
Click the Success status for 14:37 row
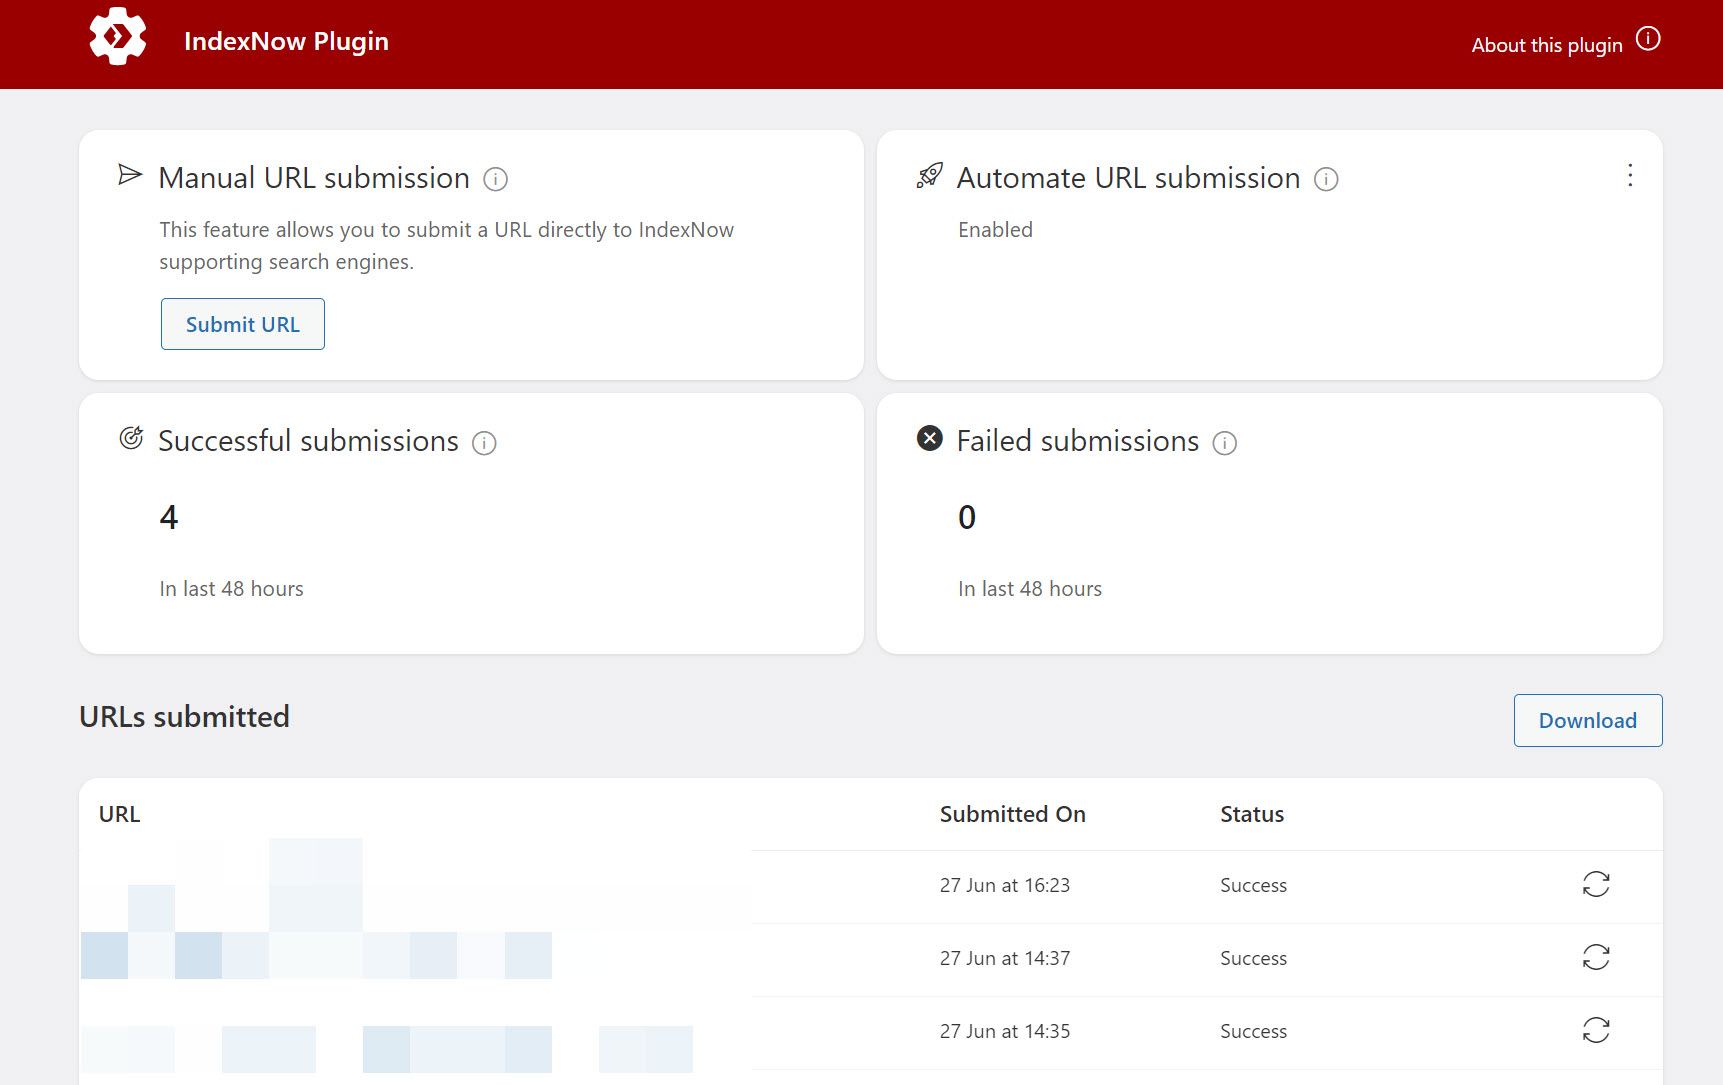(1253, 958)
